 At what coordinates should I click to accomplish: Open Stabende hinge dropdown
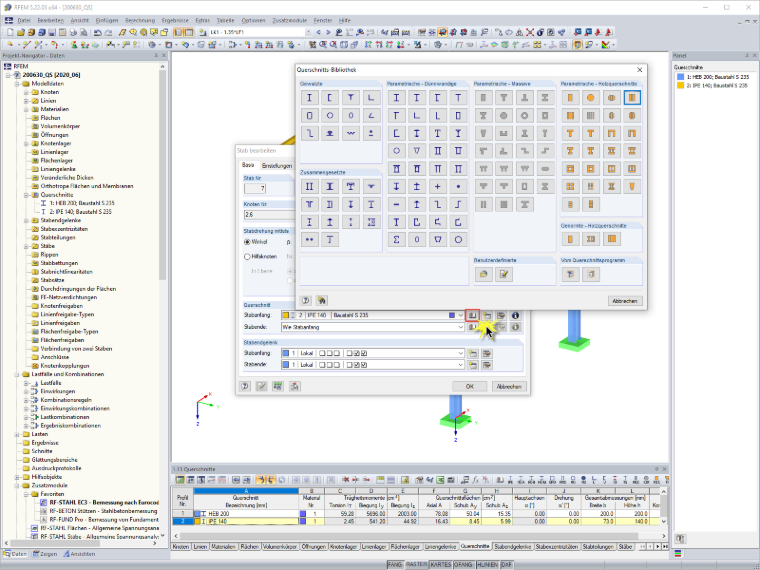(x=460, y=365)
